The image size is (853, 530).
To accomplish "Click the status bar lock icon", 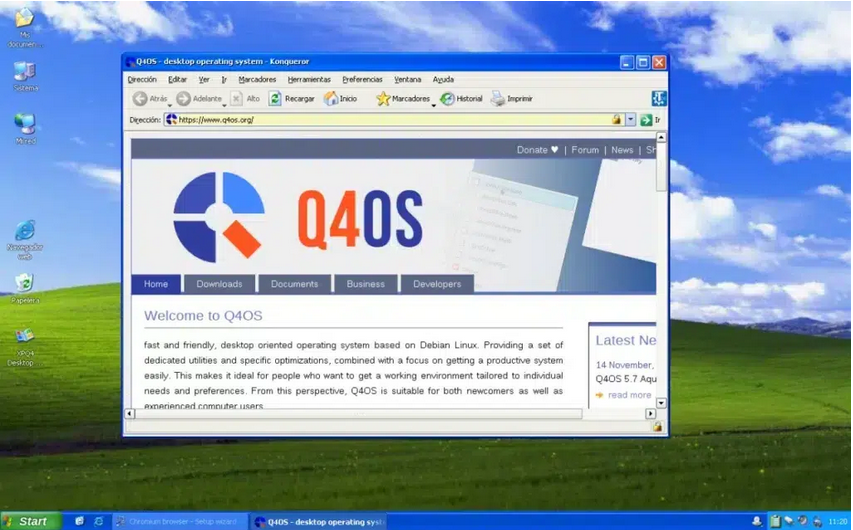I will 658,427.
